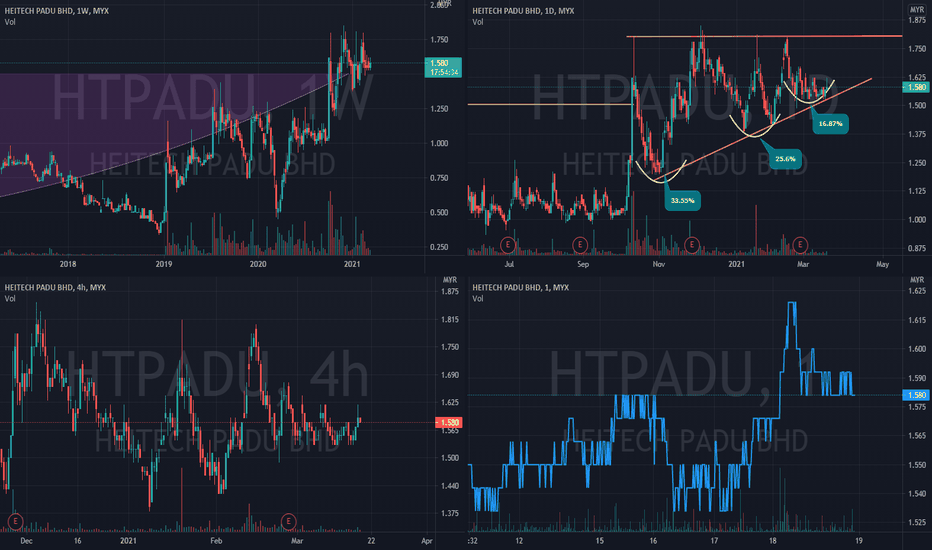Image resolution: width=932 pixels, height=550 pixels.
Task: Click the 1.375 value on the 4h price axis
Action: click(449, 513)
